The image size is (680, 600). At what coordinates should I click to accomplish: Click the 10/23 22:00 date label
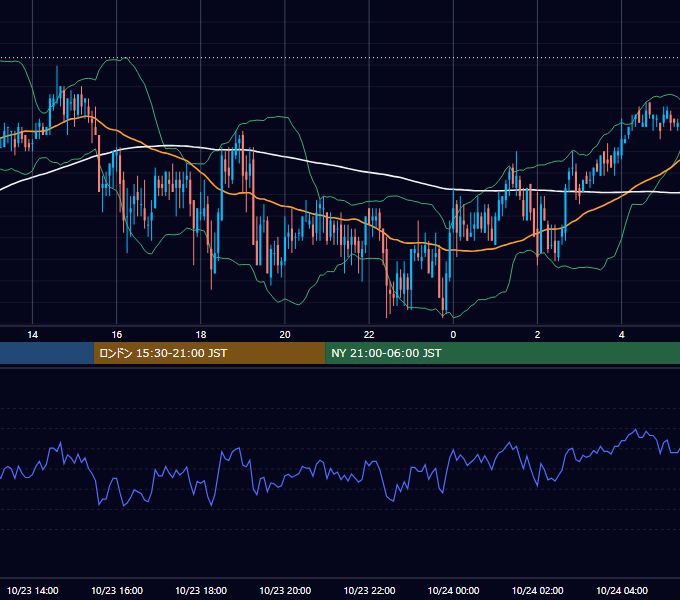pyautogui.click(x=369, y=590)
